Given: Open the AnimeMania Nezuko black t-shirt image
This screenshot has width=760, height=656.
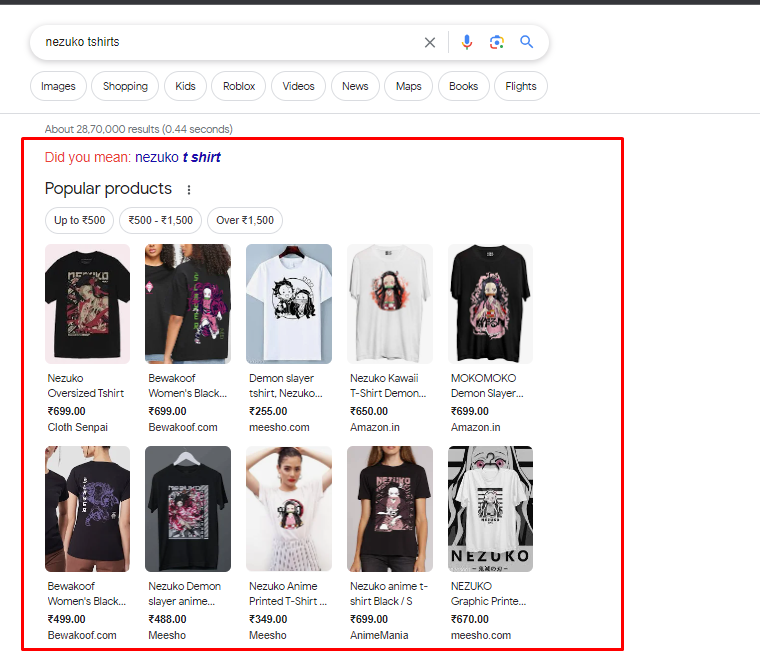Looking at the screenshot, I should tap(390, 509).
